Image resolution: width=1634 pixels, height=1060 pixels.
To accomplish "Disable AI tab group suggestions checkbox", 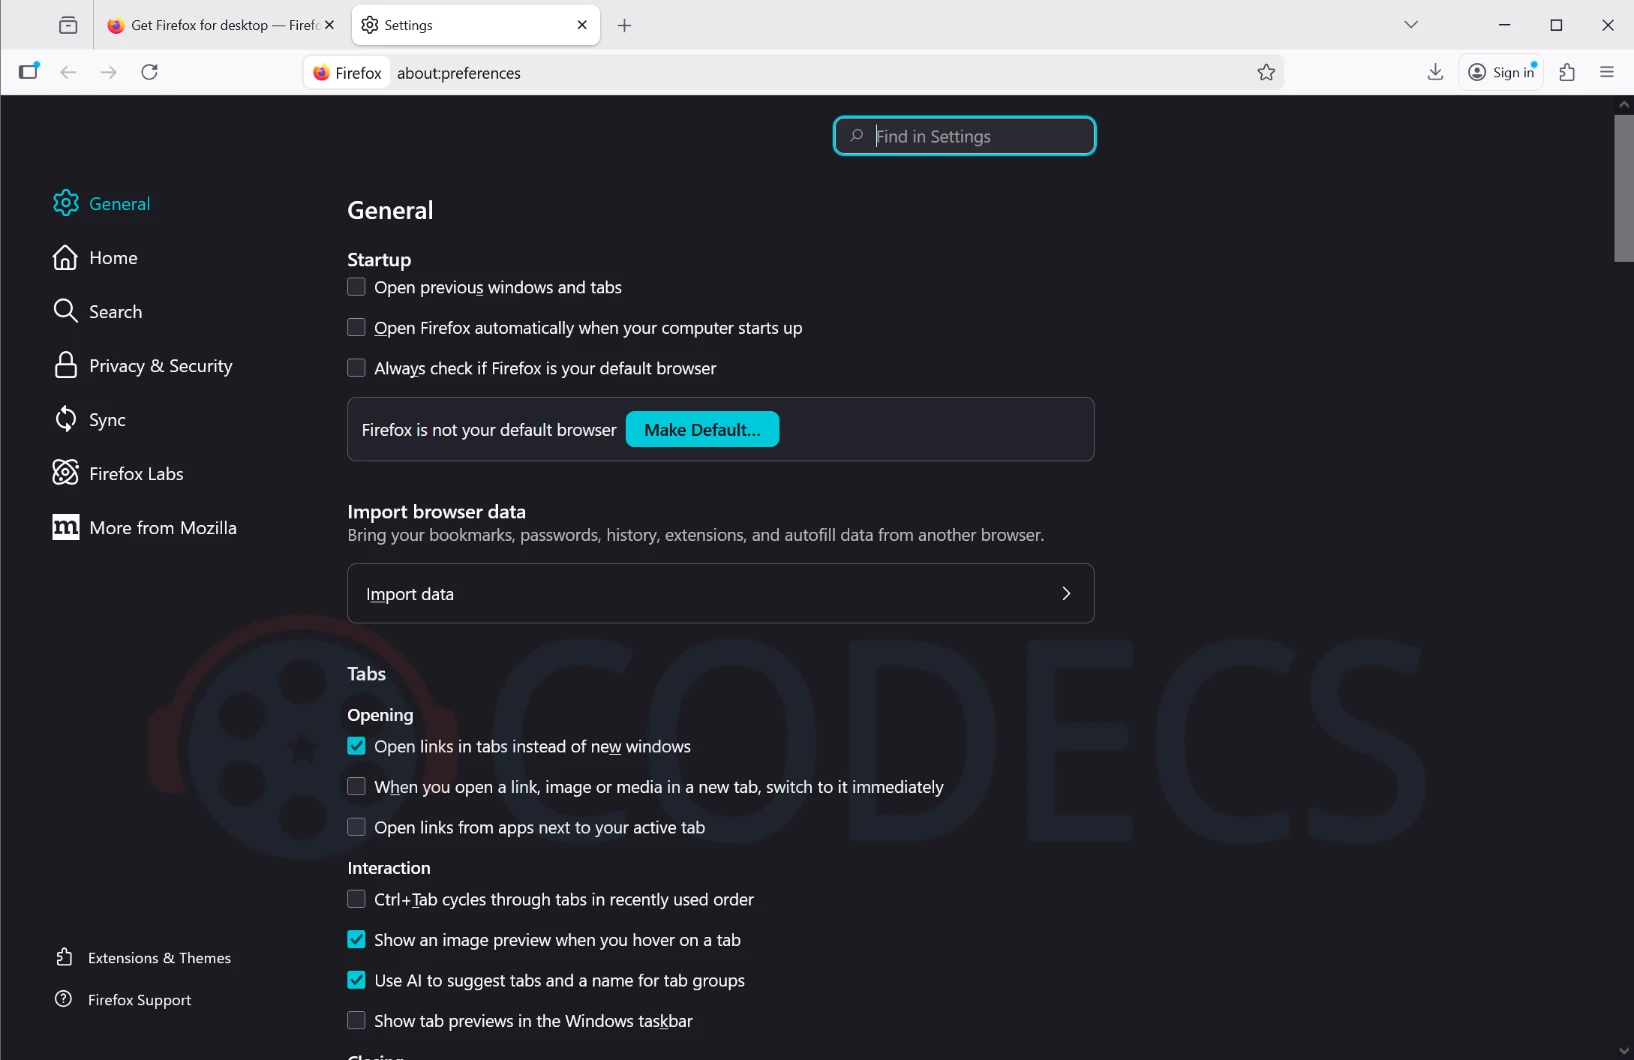I will pyautogui.click(x=357, y=980).
